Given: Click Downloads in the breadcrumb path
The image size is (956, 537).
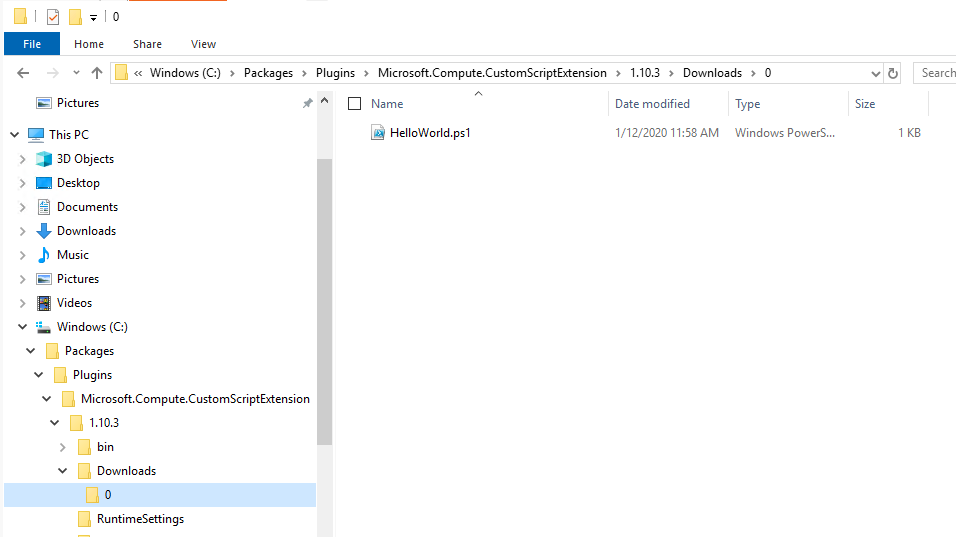Looking at the screenshot, I should pyautogui.click(x=712, y=73).
